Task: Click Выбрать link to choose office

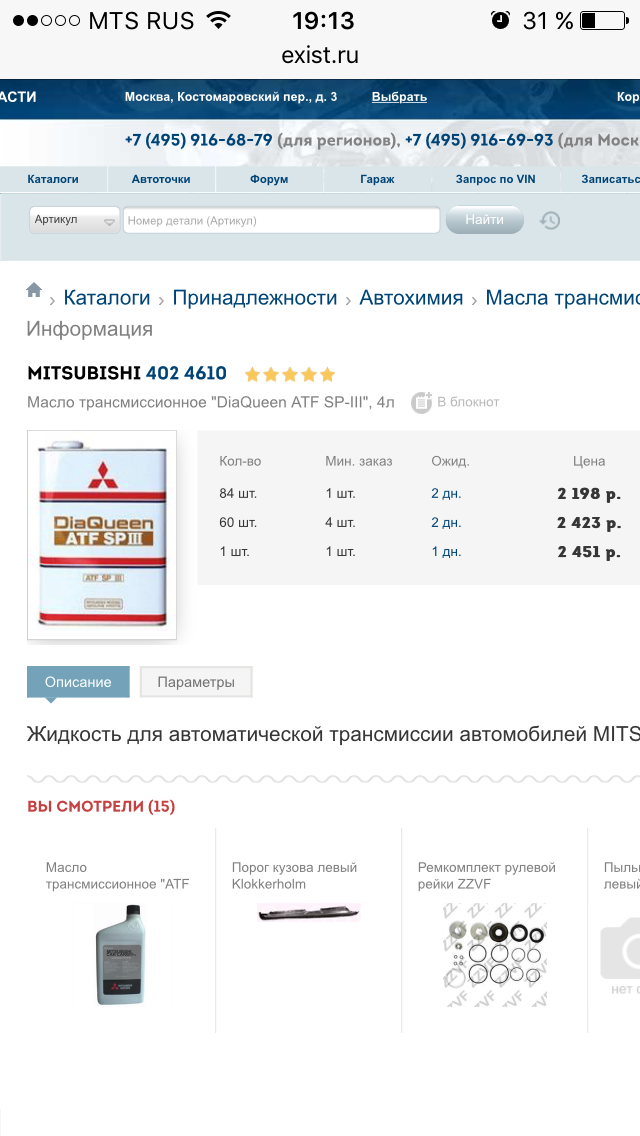Action: pos(399,97)
